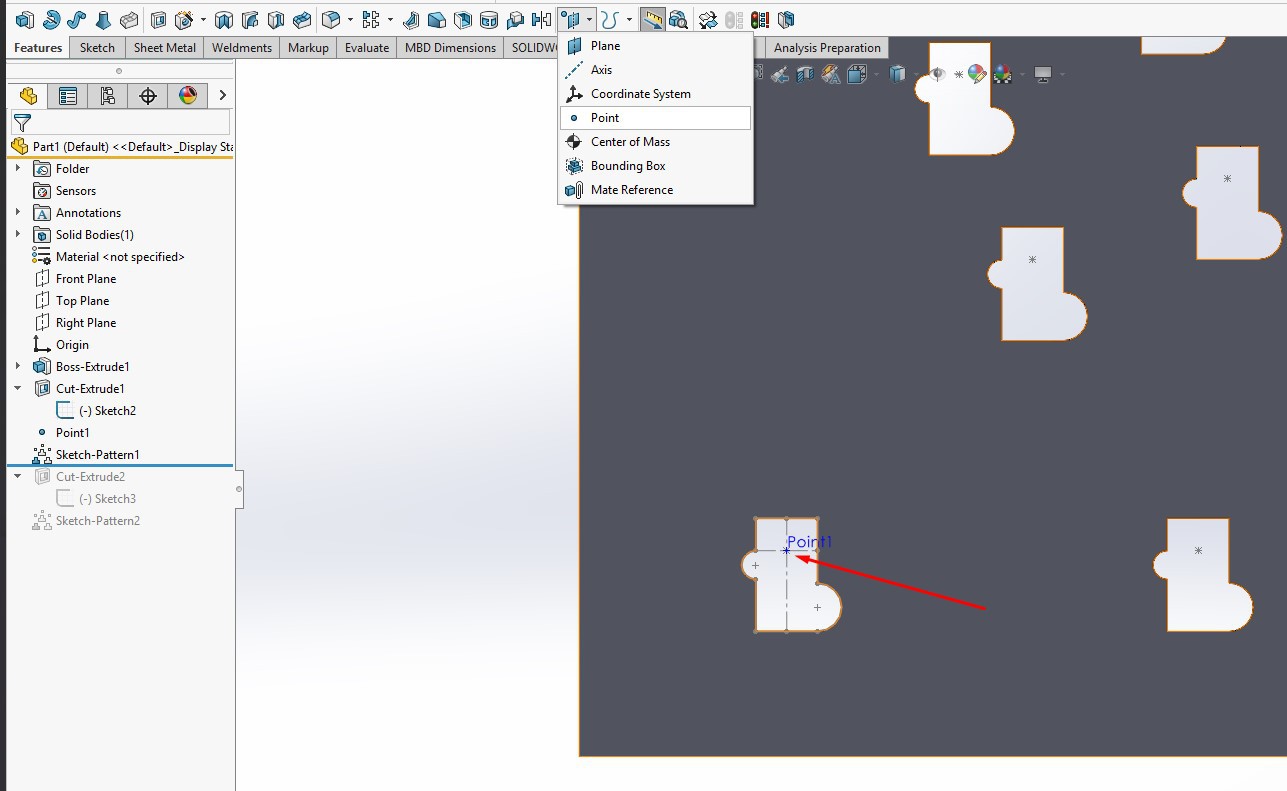The image size is (1287, 791).
Task: Open the Linear Pattern dropdown arrow
Action: [x=390, y=19]
